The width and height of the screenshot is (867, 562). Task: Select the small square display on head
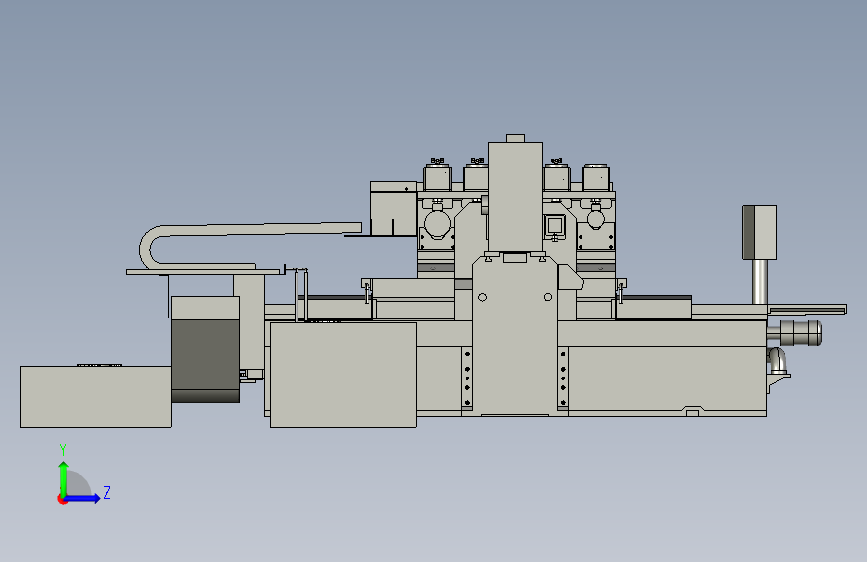(555, 225)
